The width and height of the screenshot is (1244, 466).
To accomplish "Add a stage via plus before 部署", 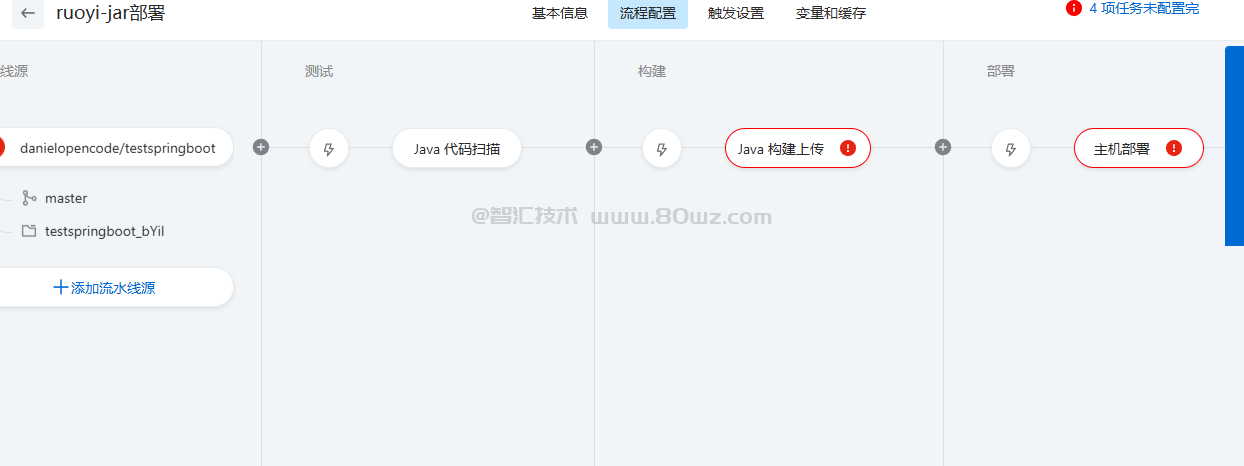I will tap(942, 147).
